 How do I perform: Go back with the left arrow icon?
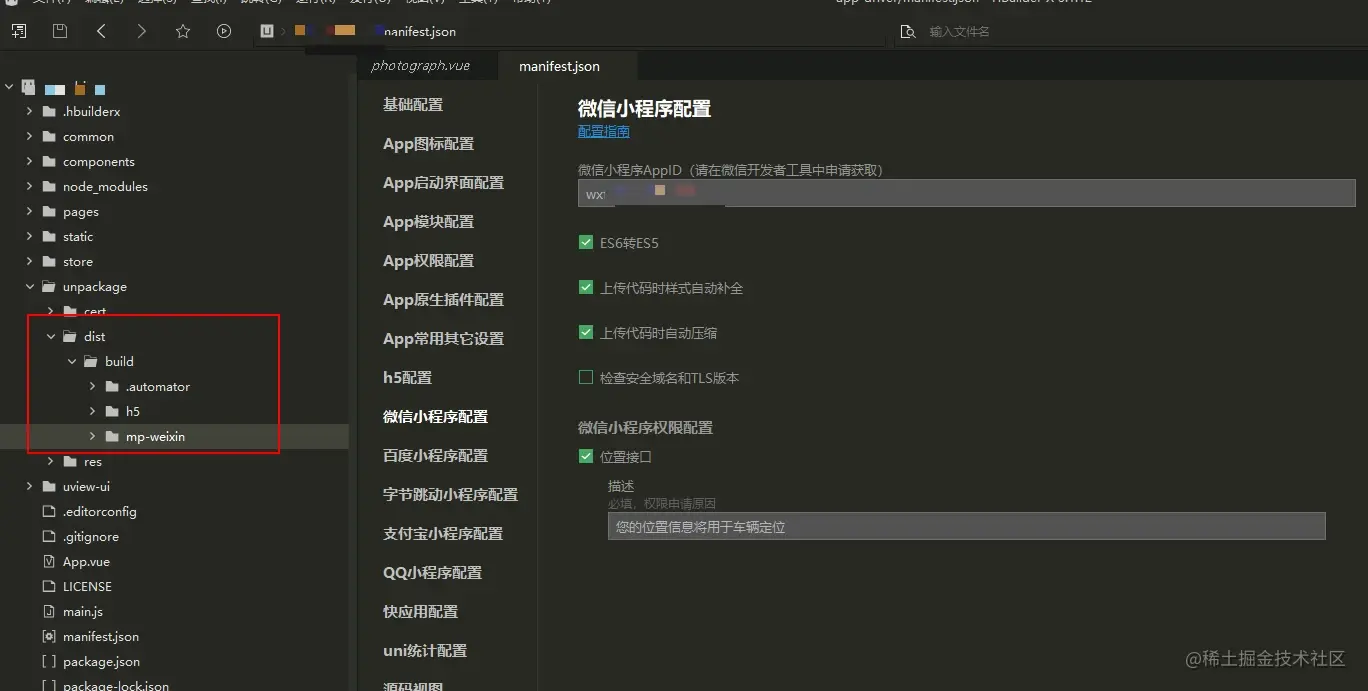(x=101, y=31)
